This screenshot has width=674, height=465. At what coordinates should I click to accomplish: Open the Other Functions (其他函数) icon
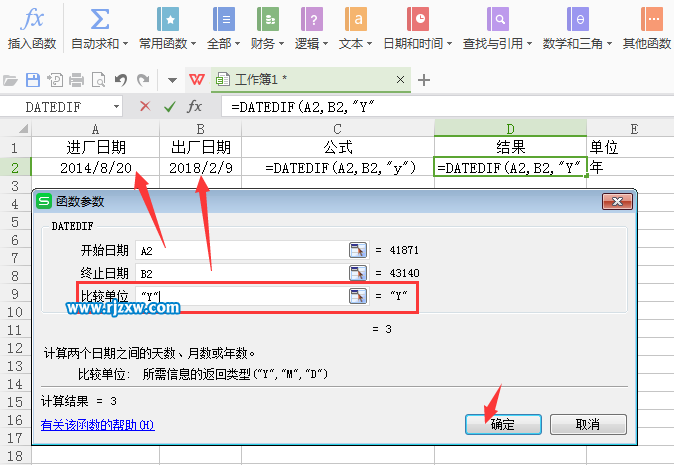[x=652, y=19]
